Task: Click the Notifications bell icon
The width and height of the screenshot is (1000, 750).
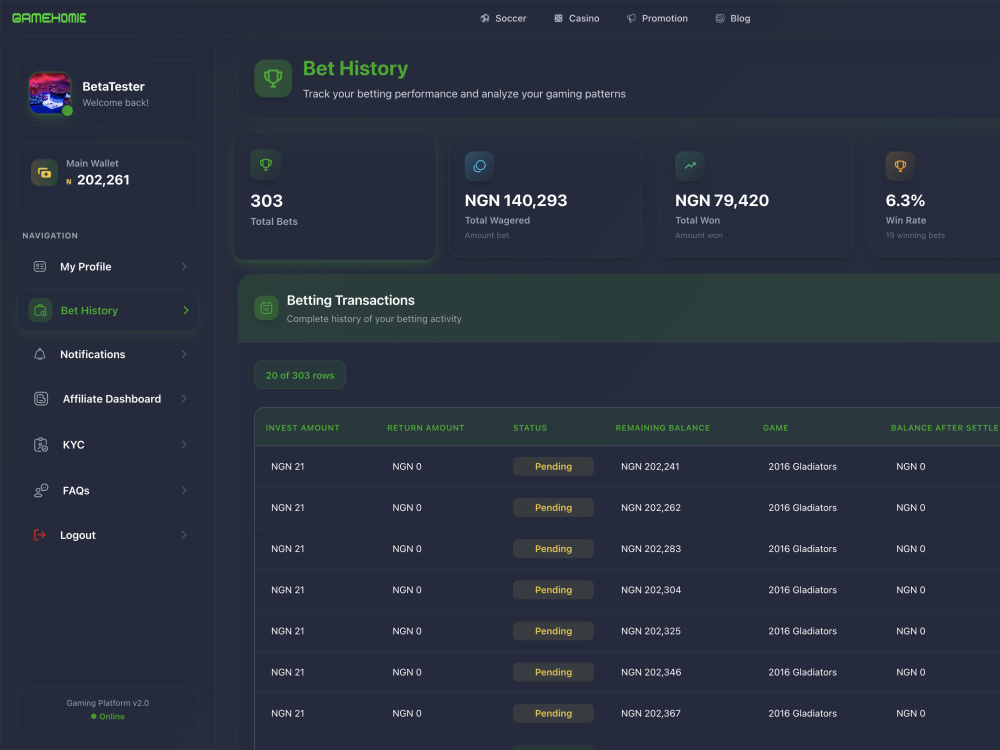Action: [40, 354]
